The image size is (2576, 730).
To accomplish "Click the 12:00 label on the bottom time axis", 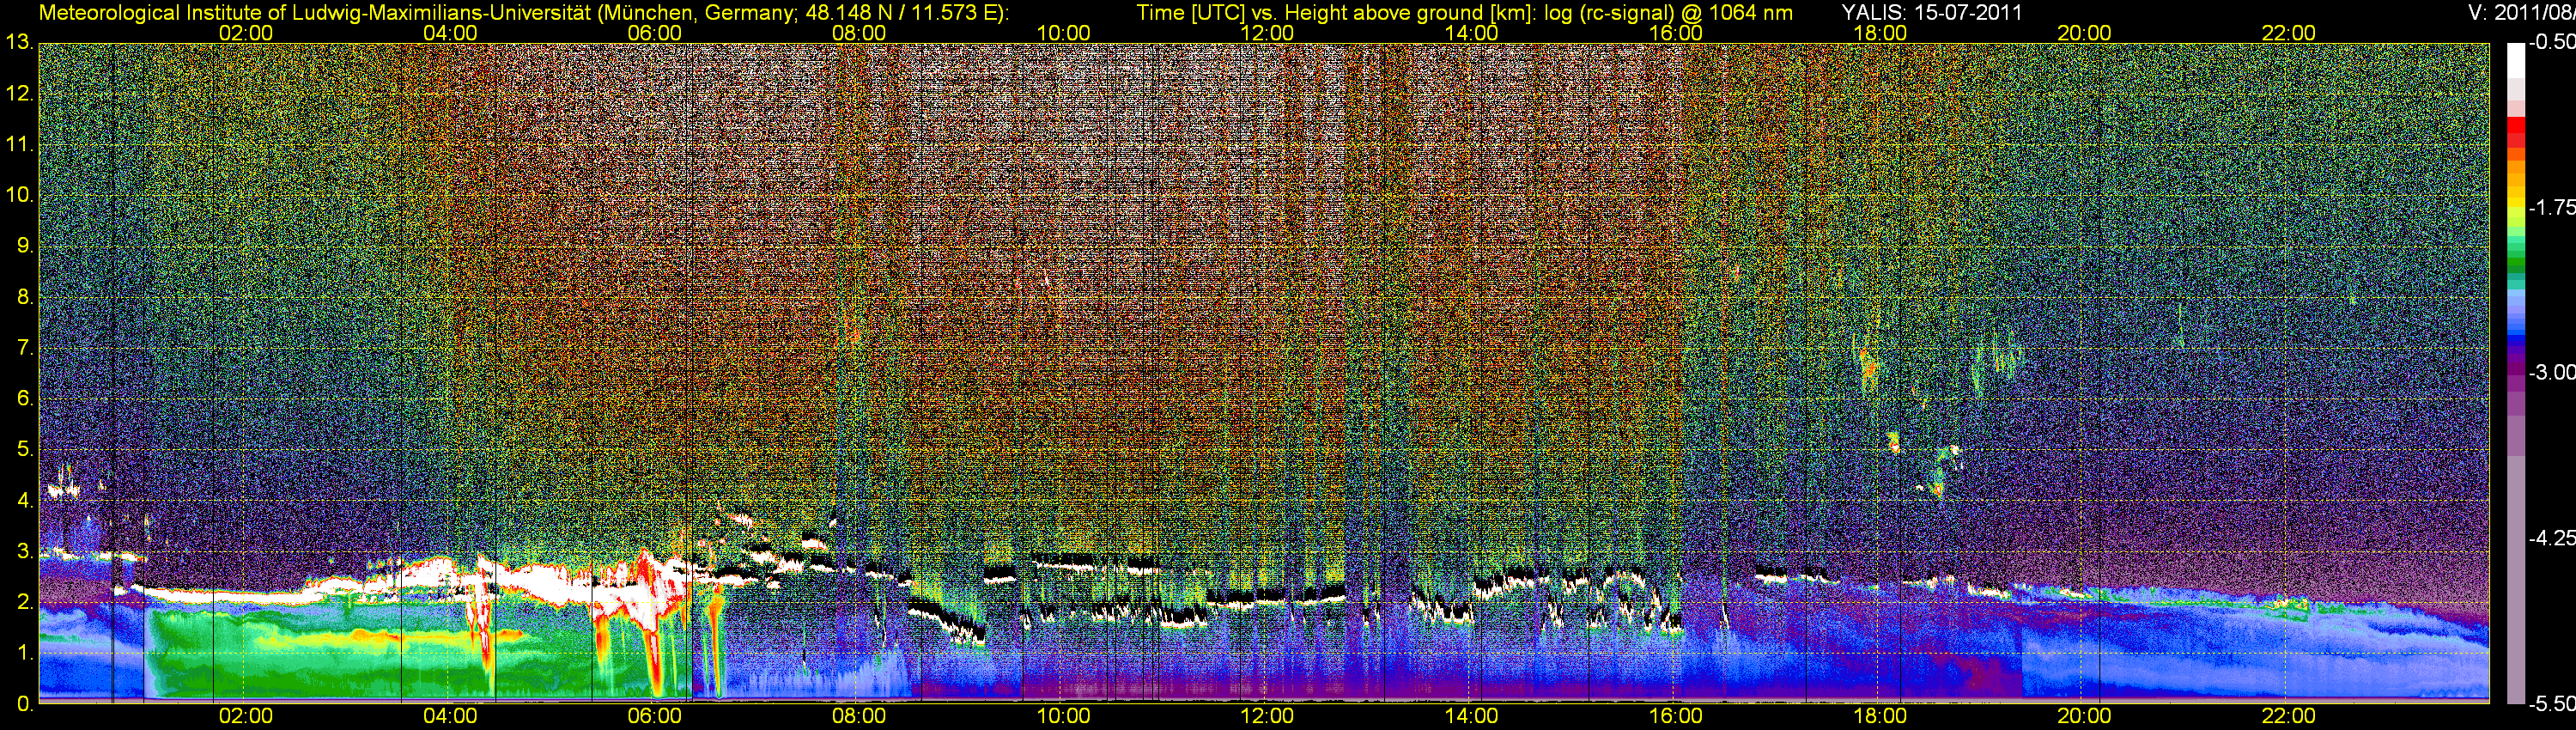I will click(1267, 716).
